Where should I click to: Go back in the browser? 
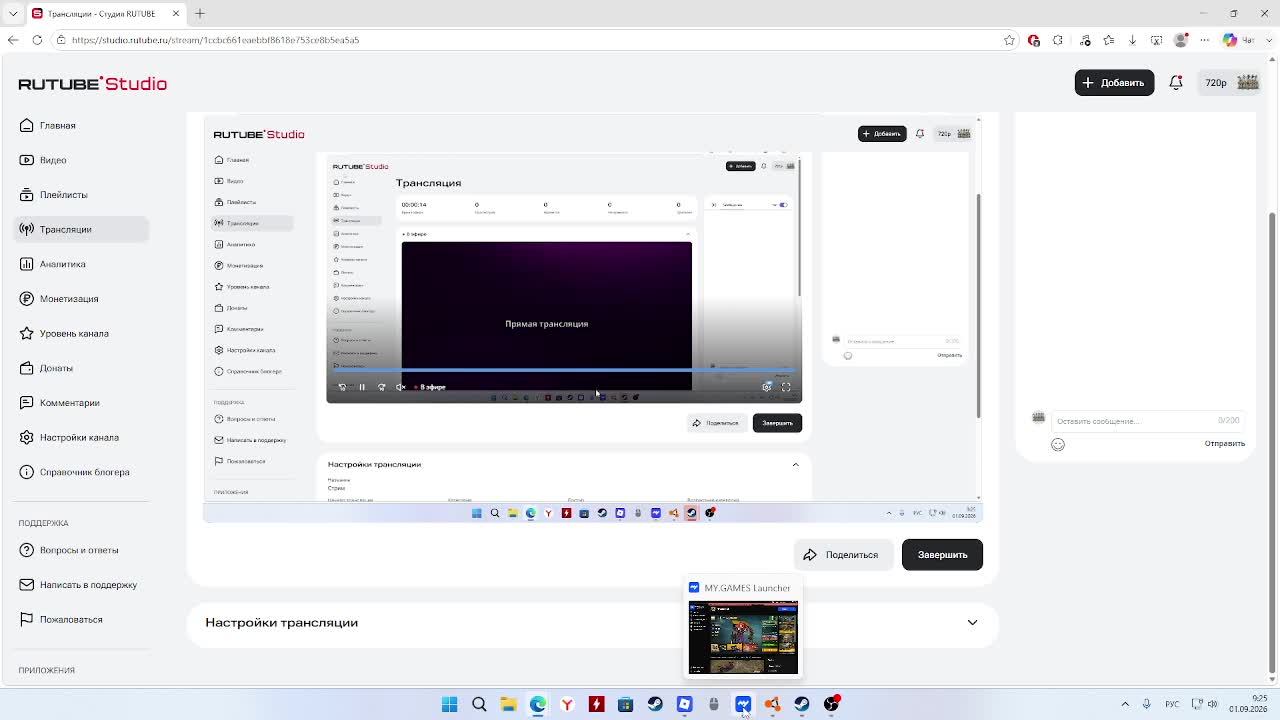13,40
